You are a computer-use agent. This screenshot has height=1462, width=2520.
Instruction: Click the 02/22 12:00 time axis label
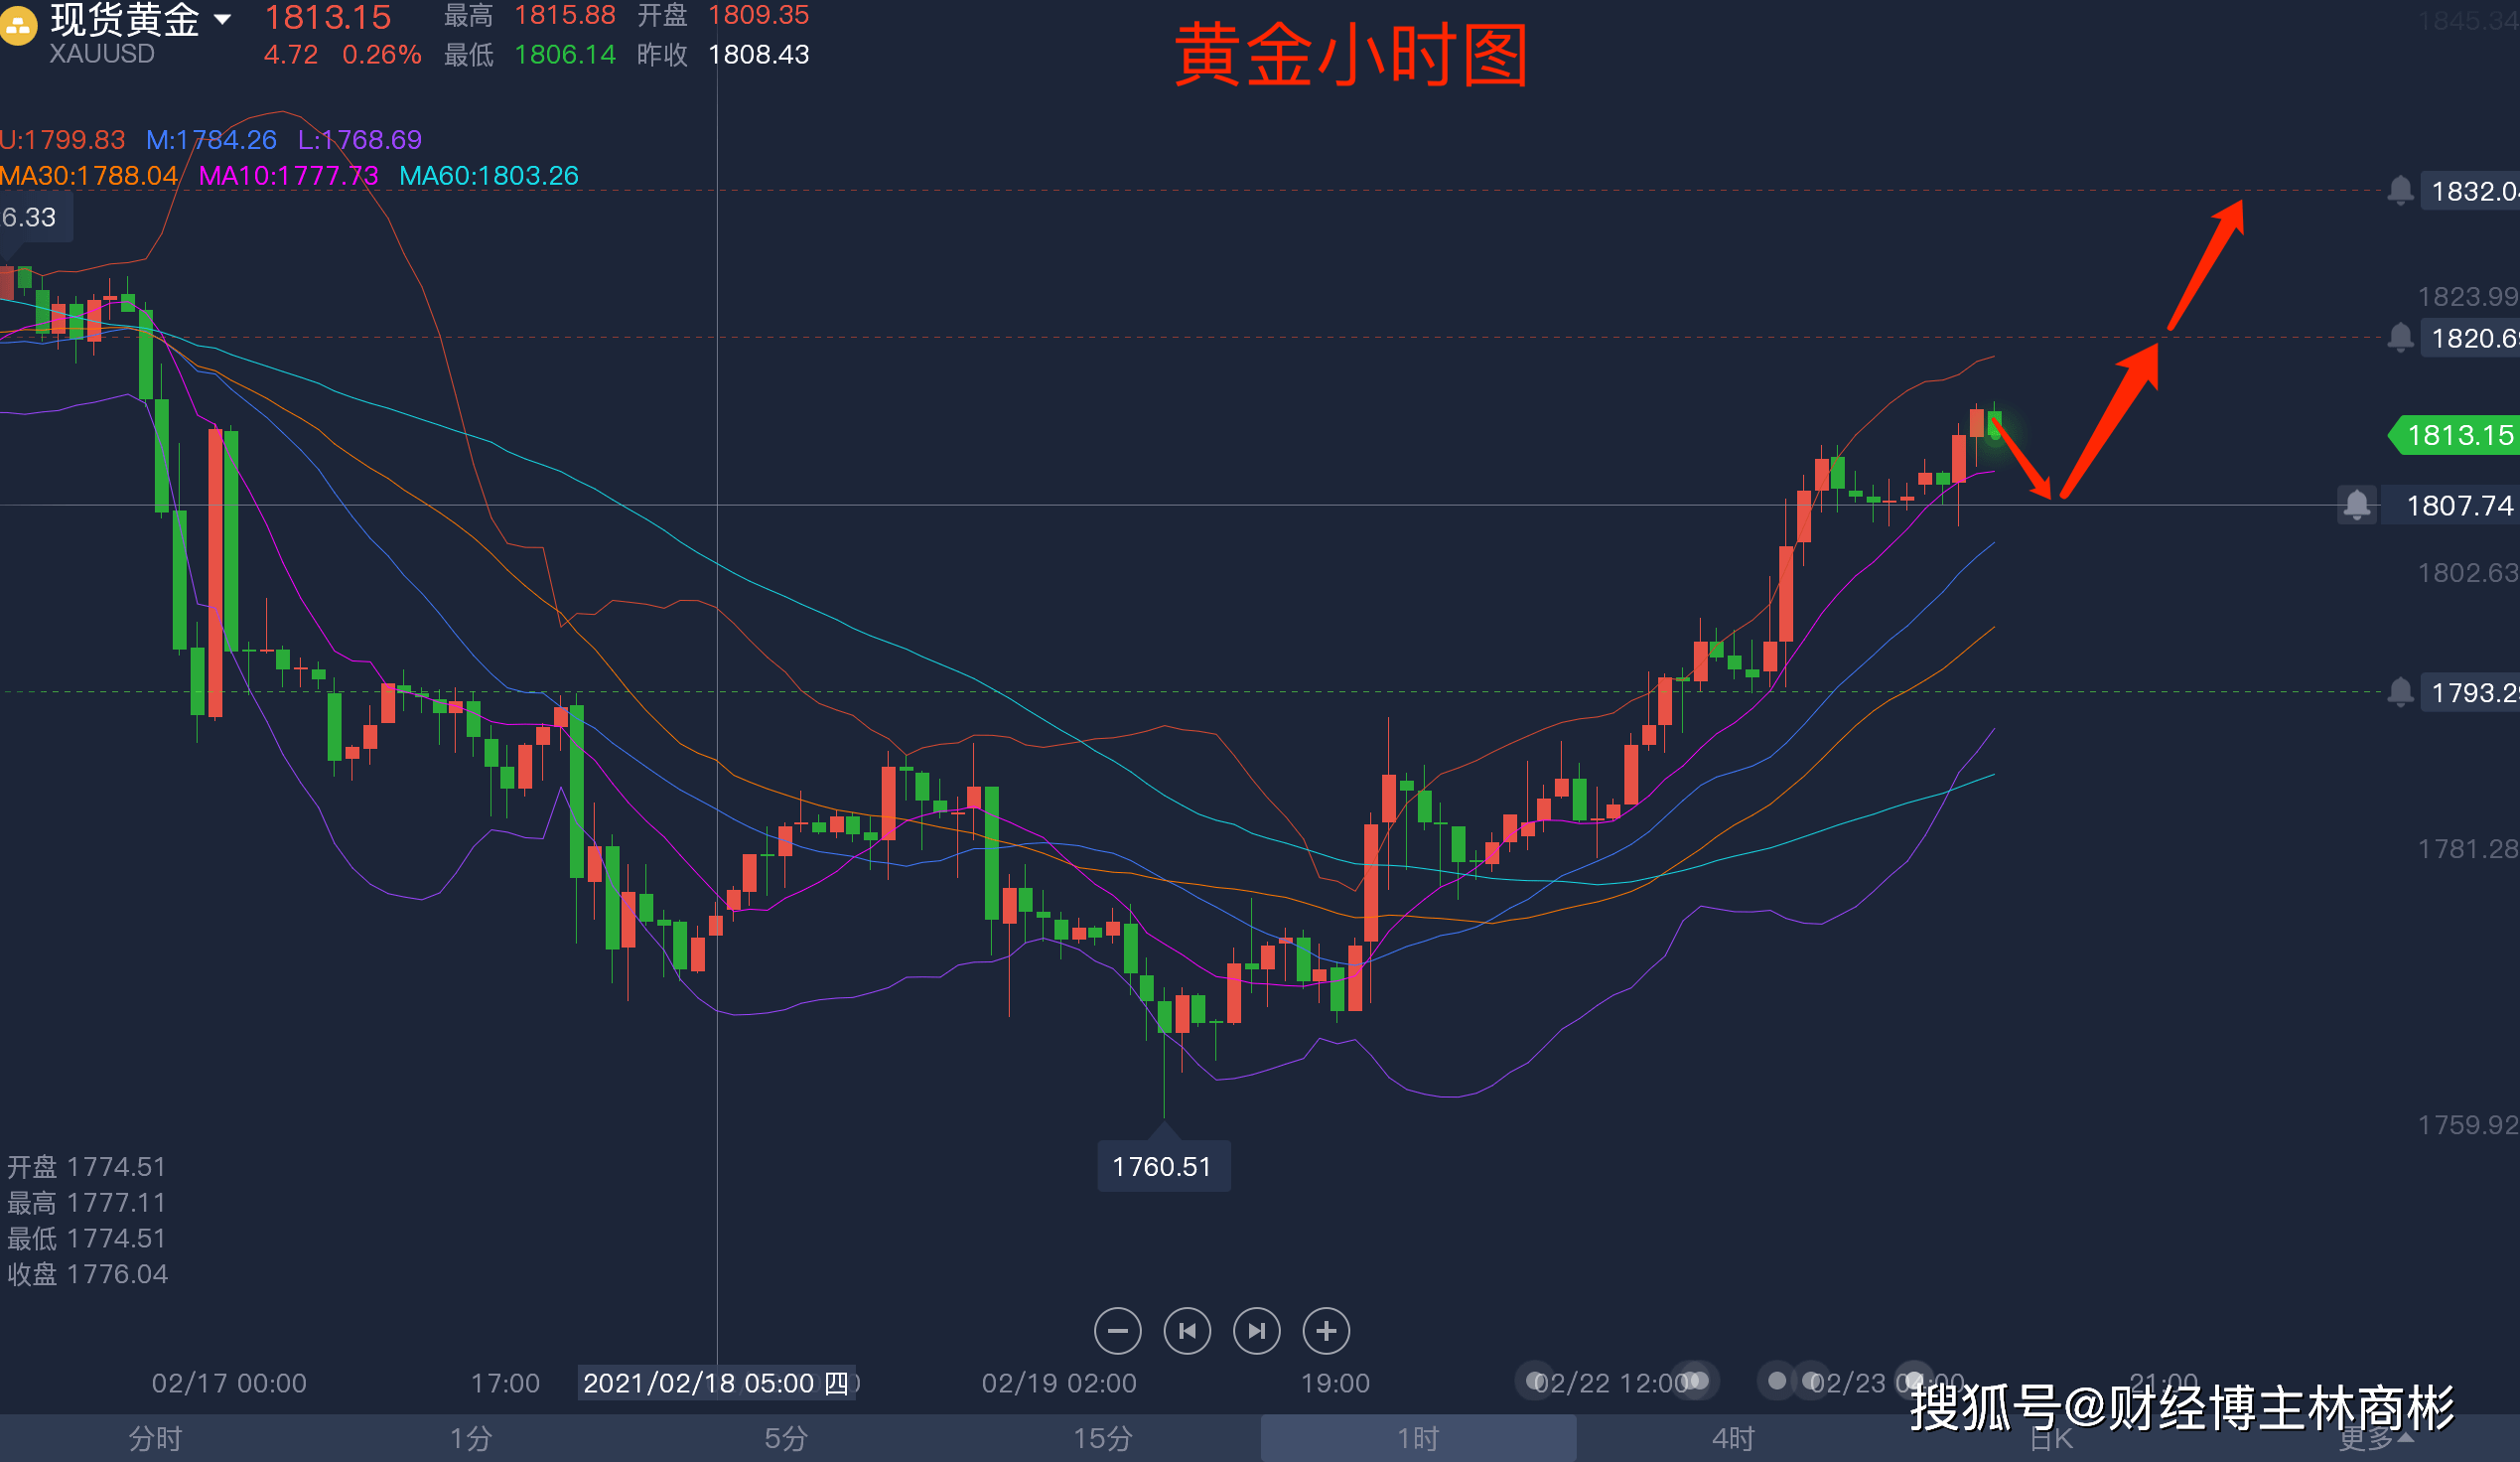[x=1611, y=1383]
